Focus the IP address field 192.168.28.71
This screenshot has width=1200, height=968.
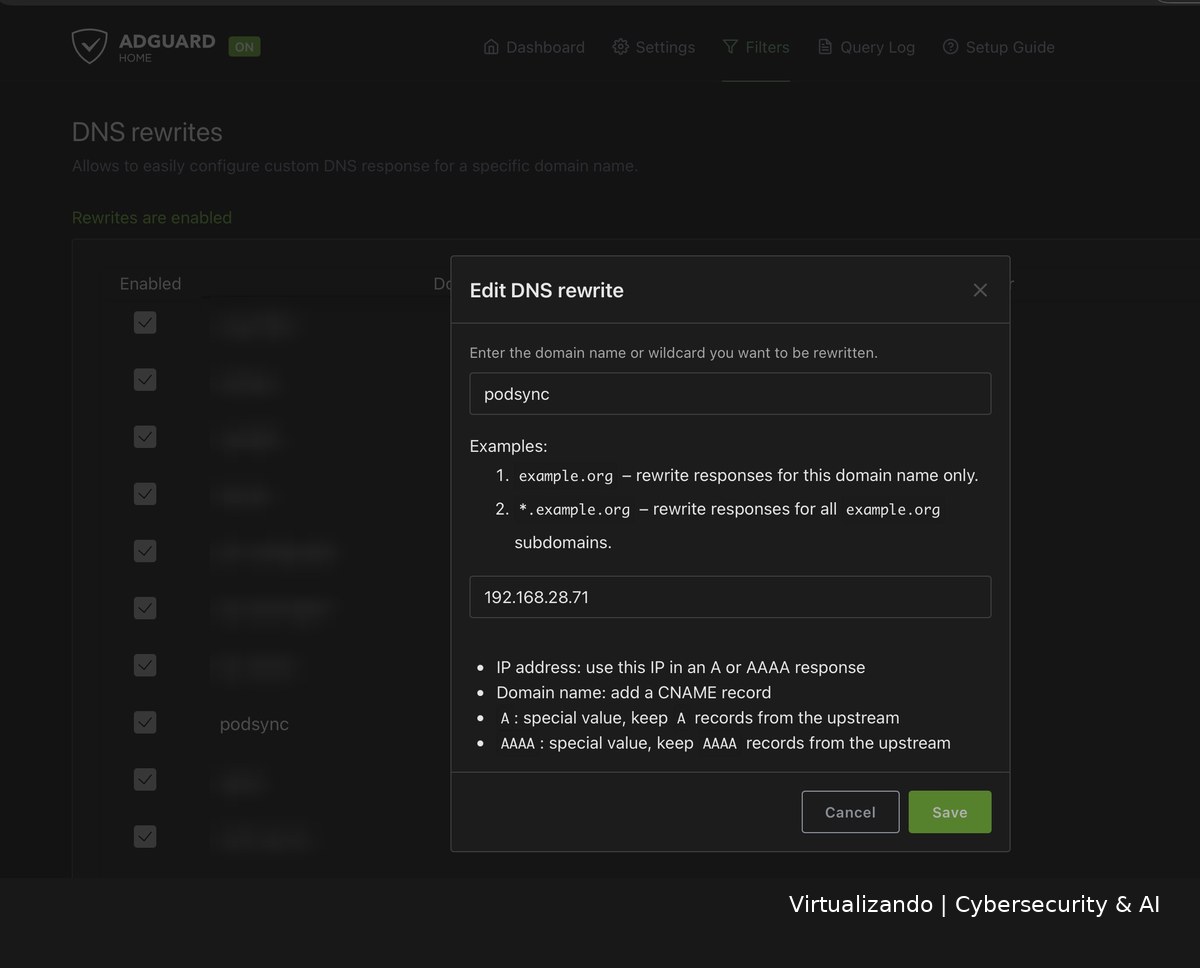pos(730,597)
